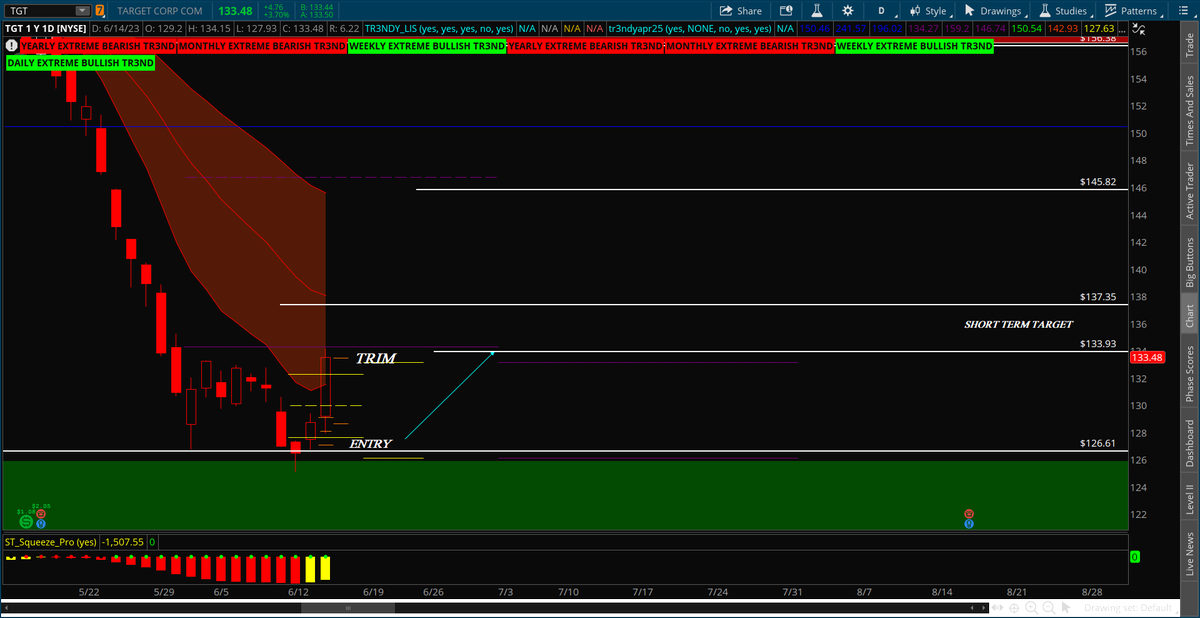This screenshot has height=618, width=1200.
Task: Click the zoom in magnifier icon
Action: click(1029, 607)
